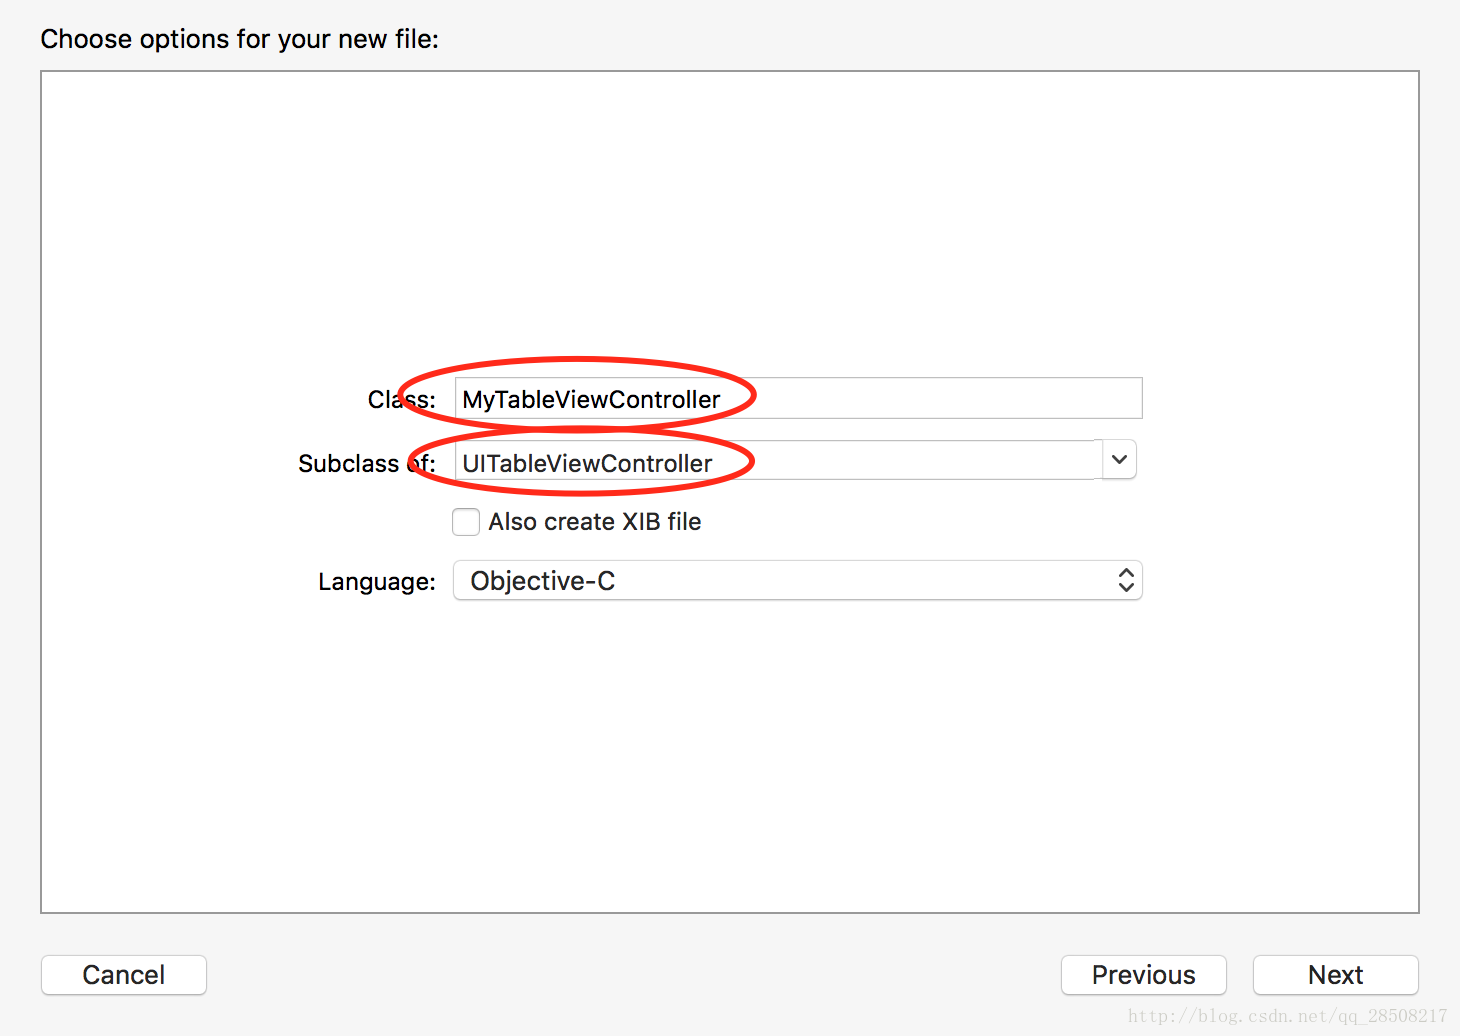This screenshot has width=1460, height=1036.
Task: Click the blank area above the Class field
Action: point(730,220)
